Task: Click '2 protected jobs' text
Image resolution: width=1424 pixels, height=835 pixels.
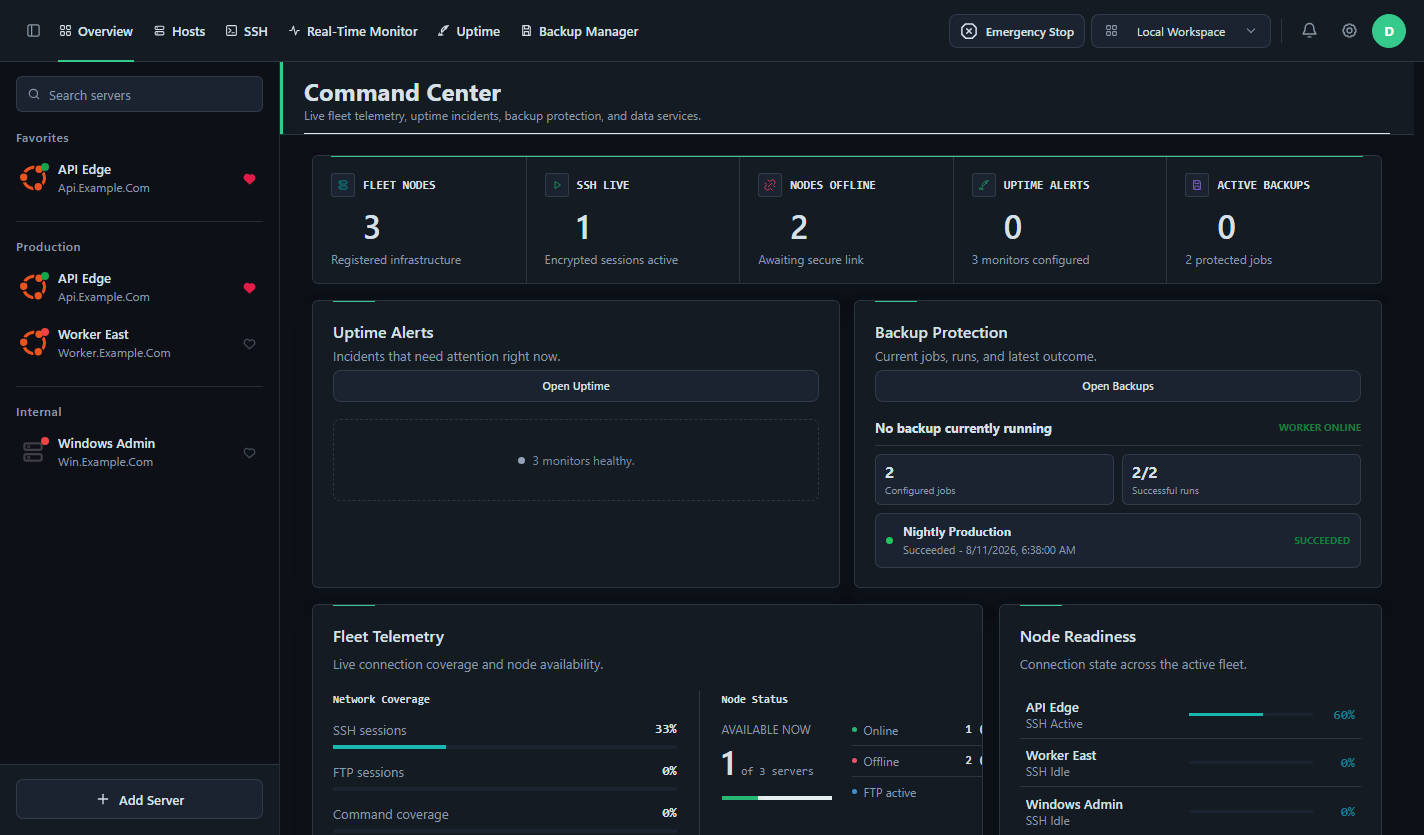Action: [x=1229, y=260]
